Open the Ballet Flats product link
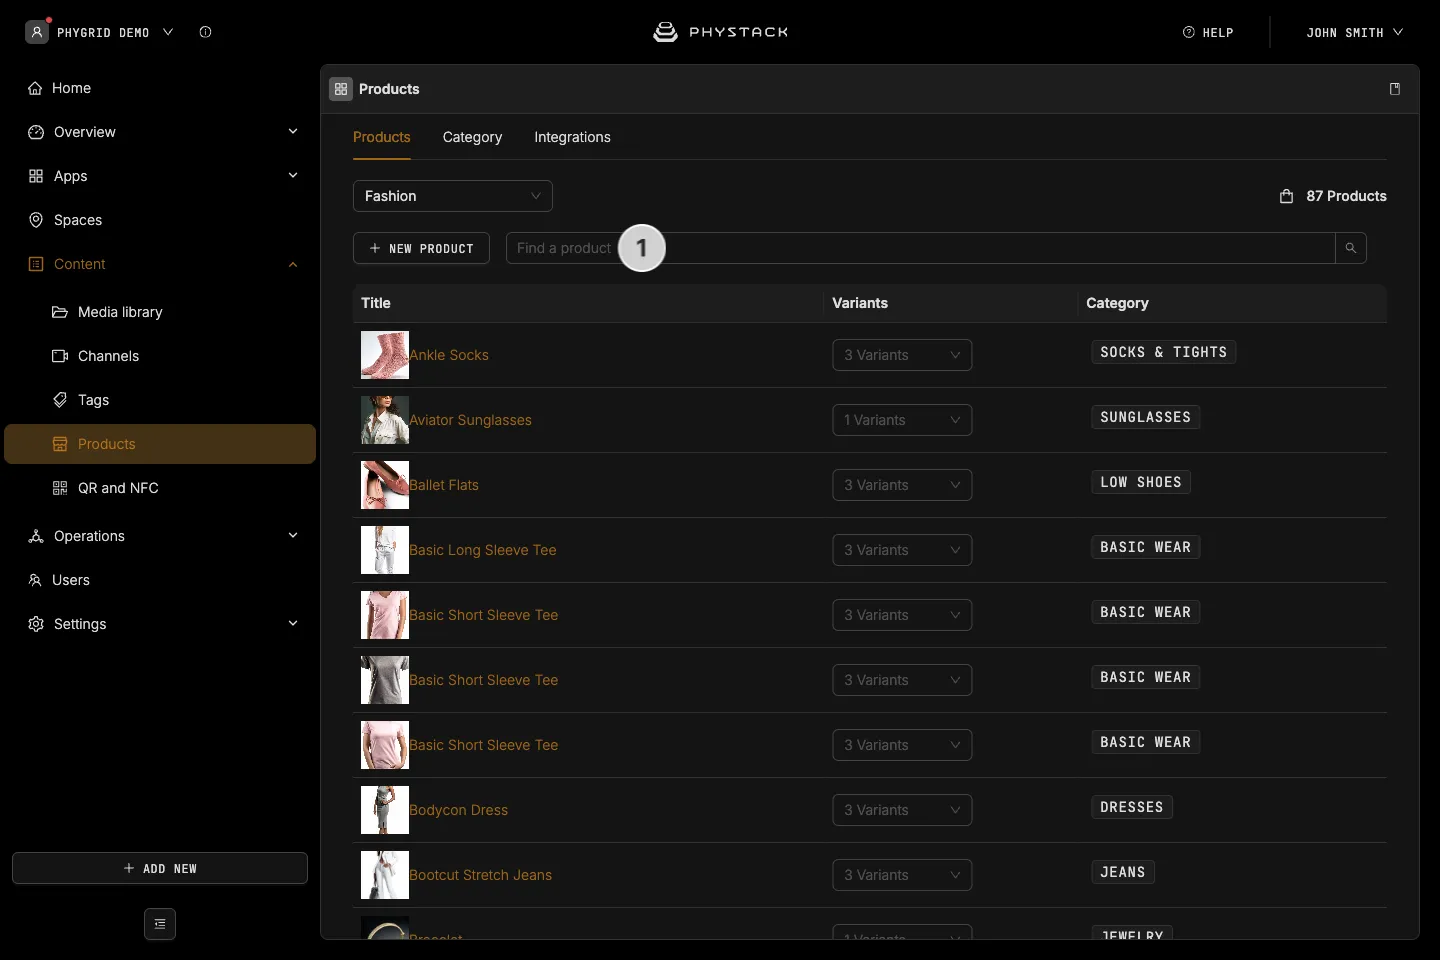Viewport: 1440px width, 960px height. pyautogui.click(x=444, y=485)
